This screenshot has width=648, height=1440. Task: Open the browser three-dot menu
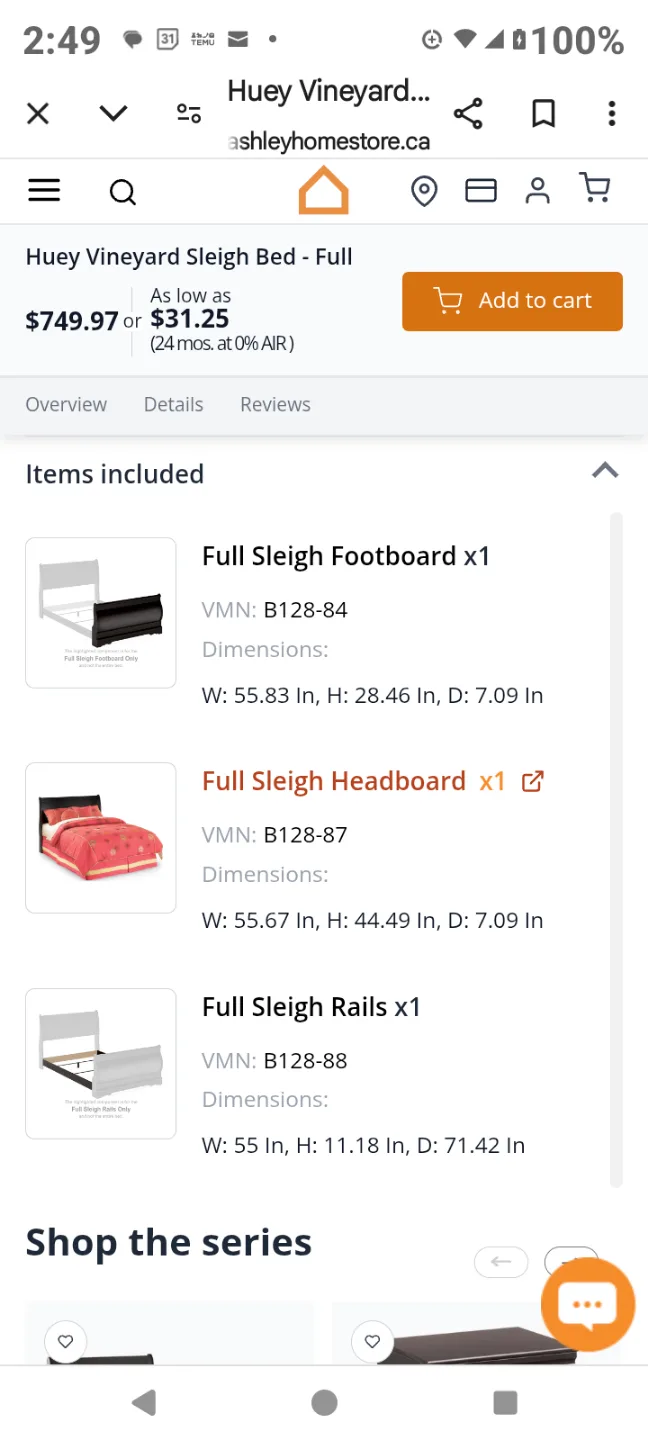(x=611, y=113)
